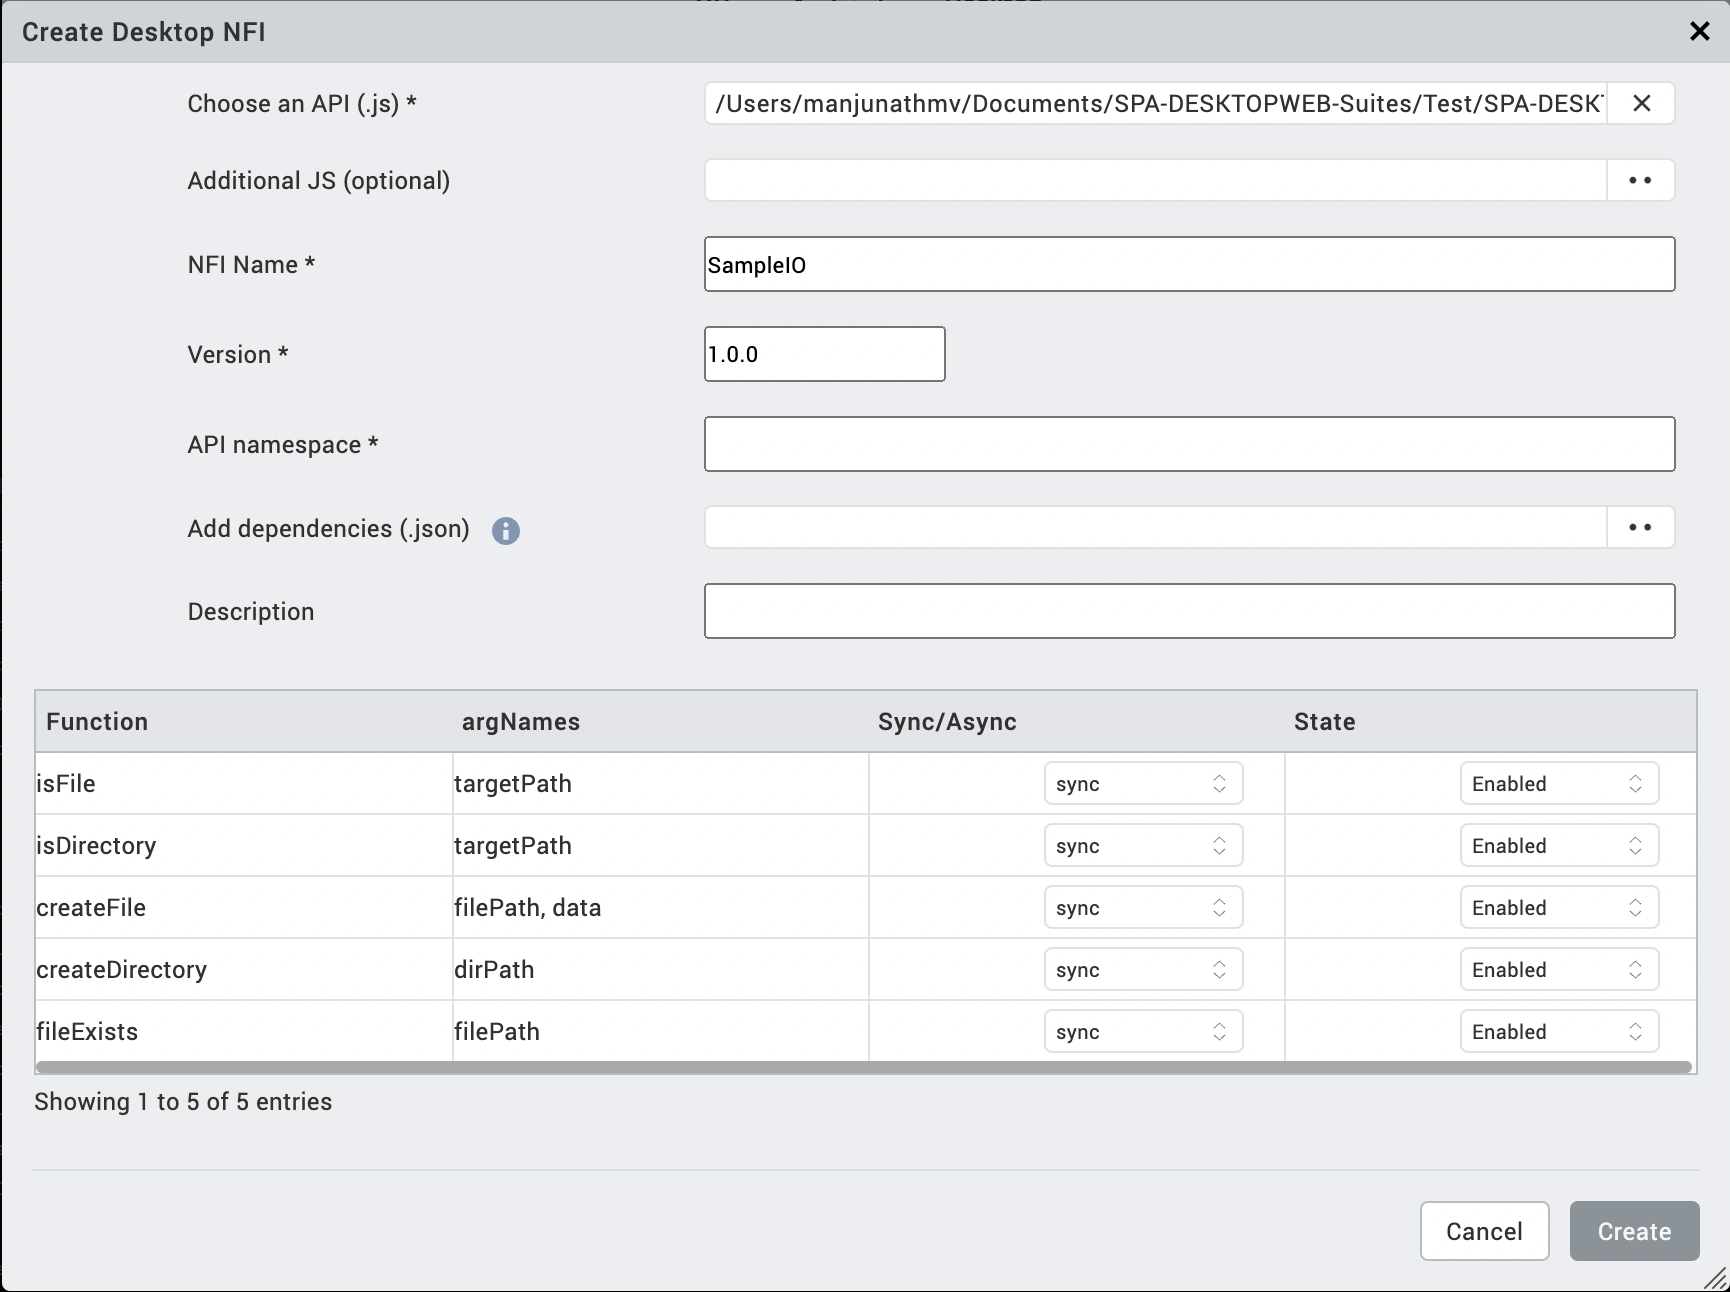Screen dimensions: 1730x1292
Task: Click into the NFI Name field
Action: coord(1189,265)
